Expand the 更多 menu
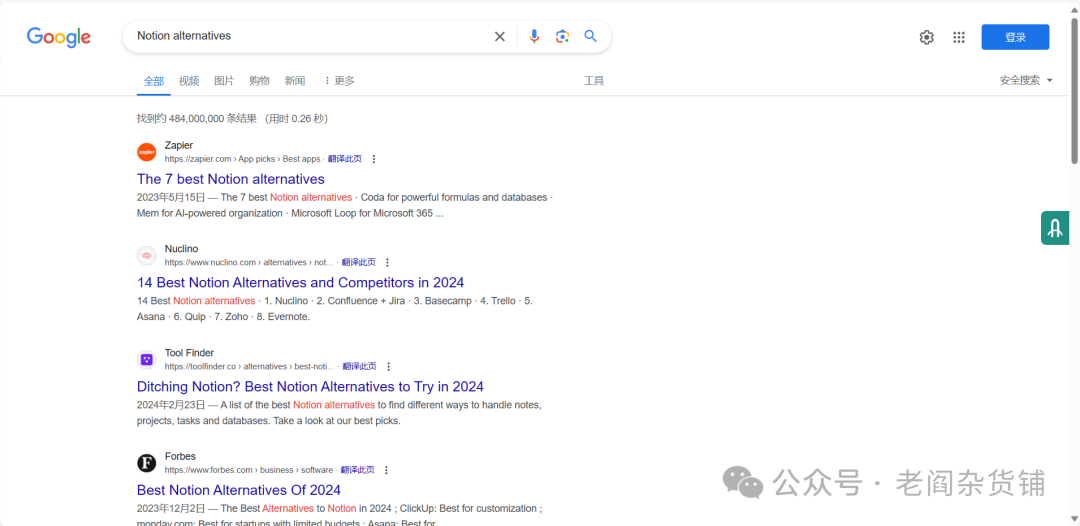This screenshot has height=526, width=1080. (x=339, y=81)
